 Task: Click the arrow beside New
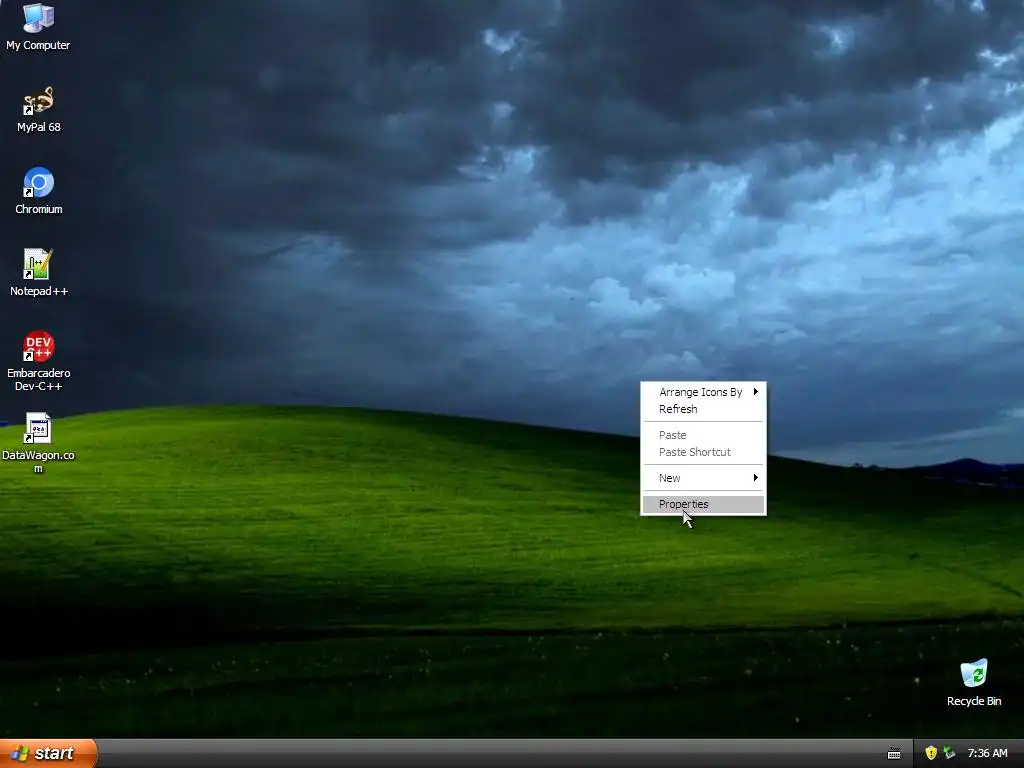click(x=756, y=478)
